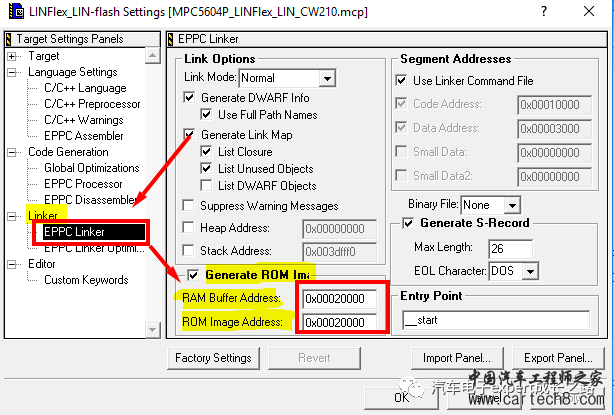Image resolution: width=614 pixels, height=415 pixels.
Task: Collapse the Language Settings node
Action: click(12, 72)
